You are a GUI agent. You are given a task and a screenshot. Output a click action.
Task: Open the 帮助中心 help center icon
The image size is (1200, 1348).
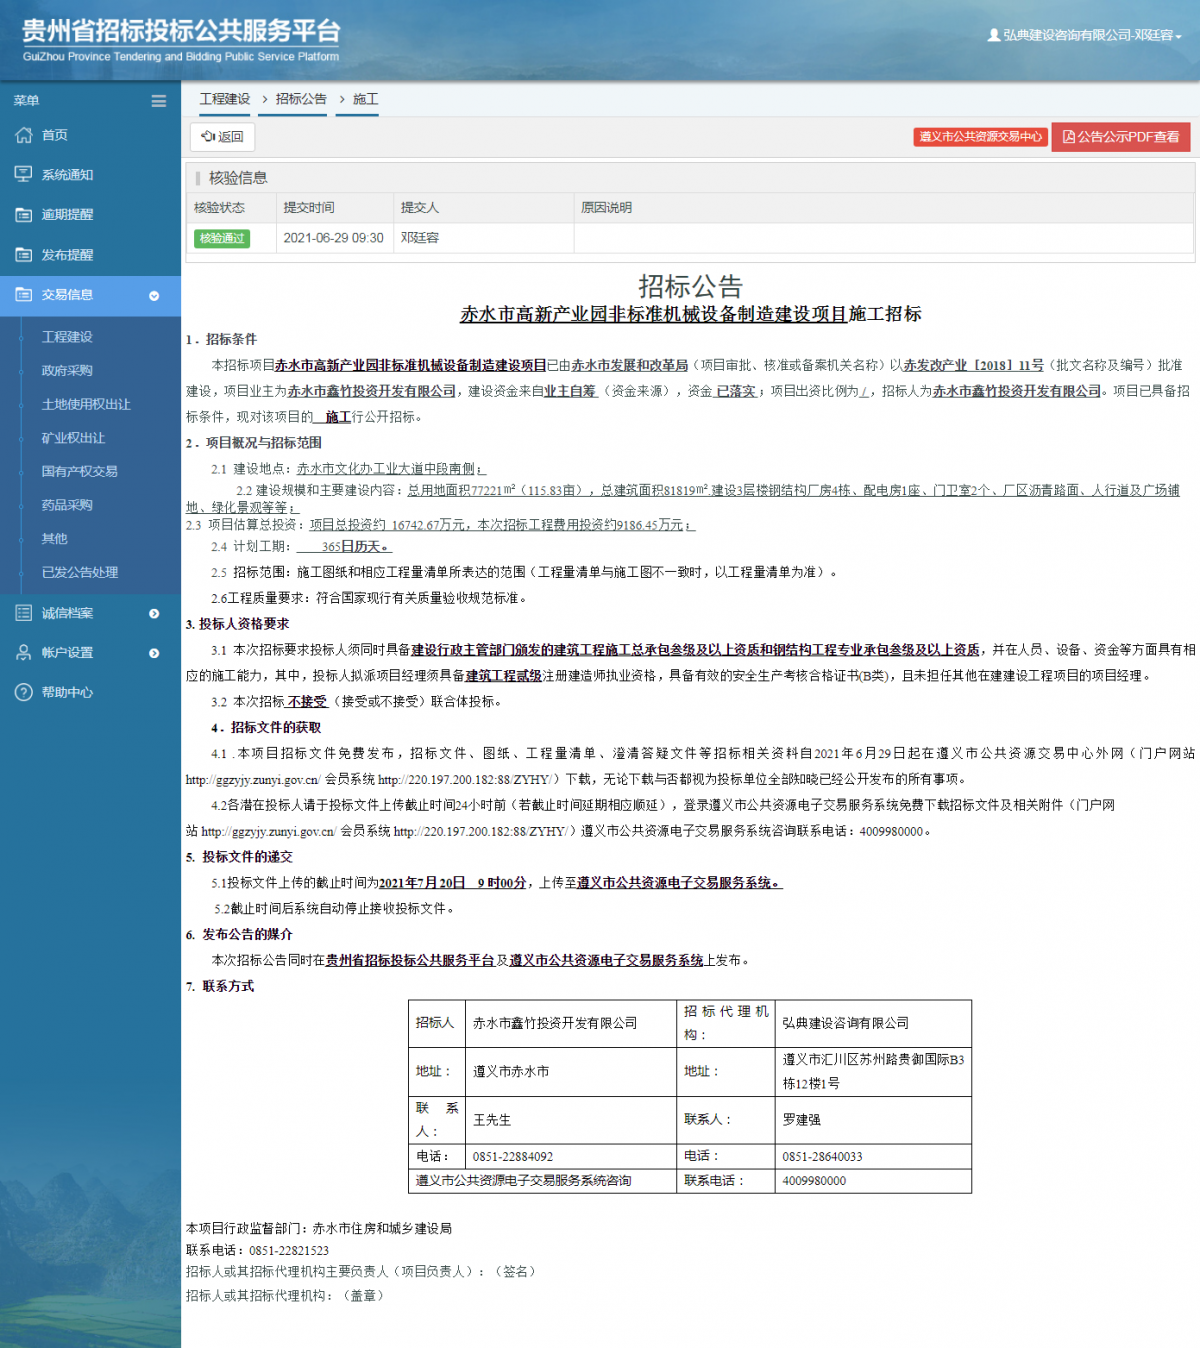click(x=22, y=692)
